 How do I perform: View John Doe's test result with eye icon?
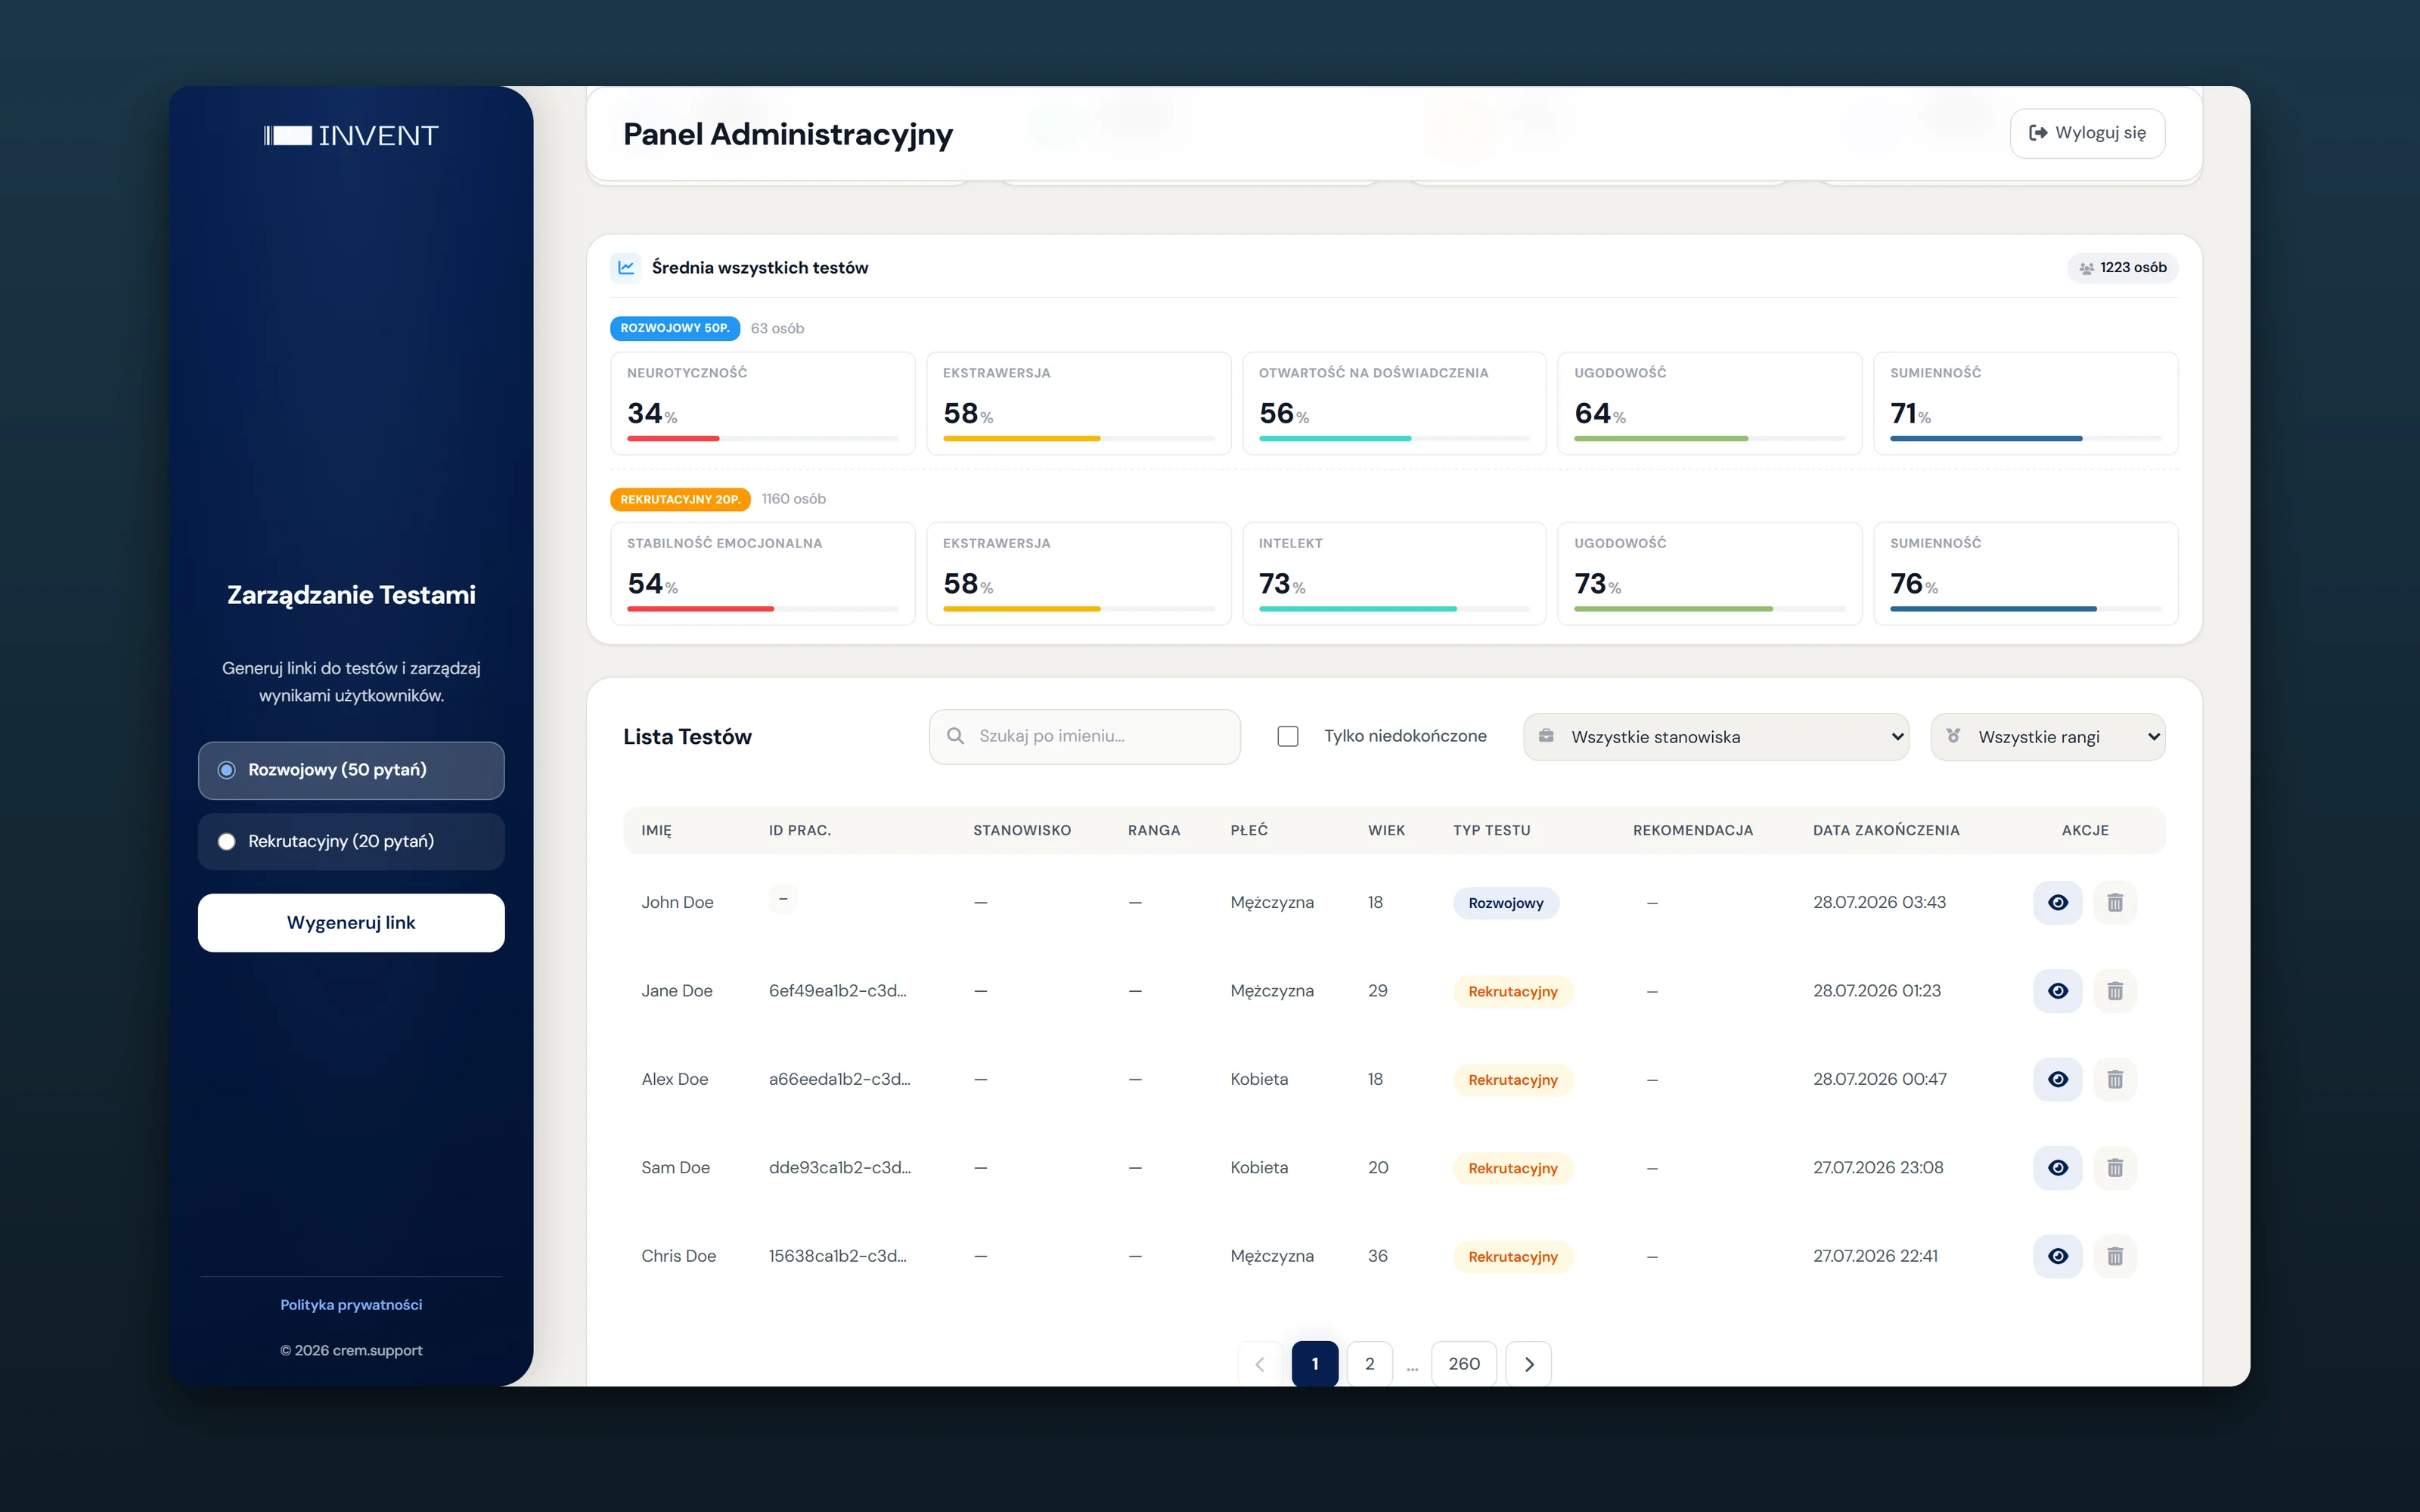coord(2057,902)
